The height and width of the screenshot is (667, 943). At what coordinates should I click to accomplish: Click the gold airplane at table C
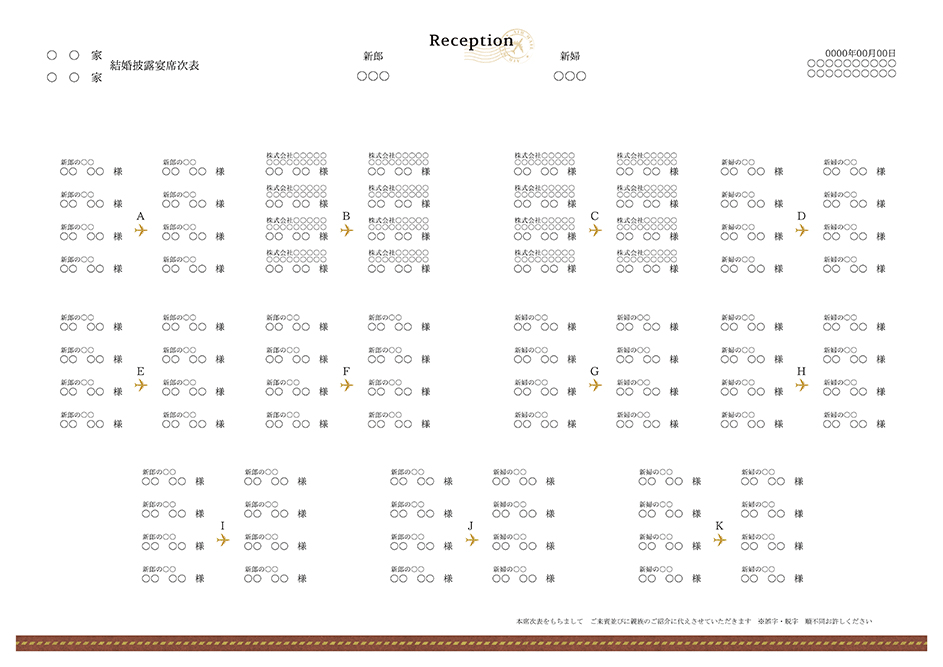point(595,230)
